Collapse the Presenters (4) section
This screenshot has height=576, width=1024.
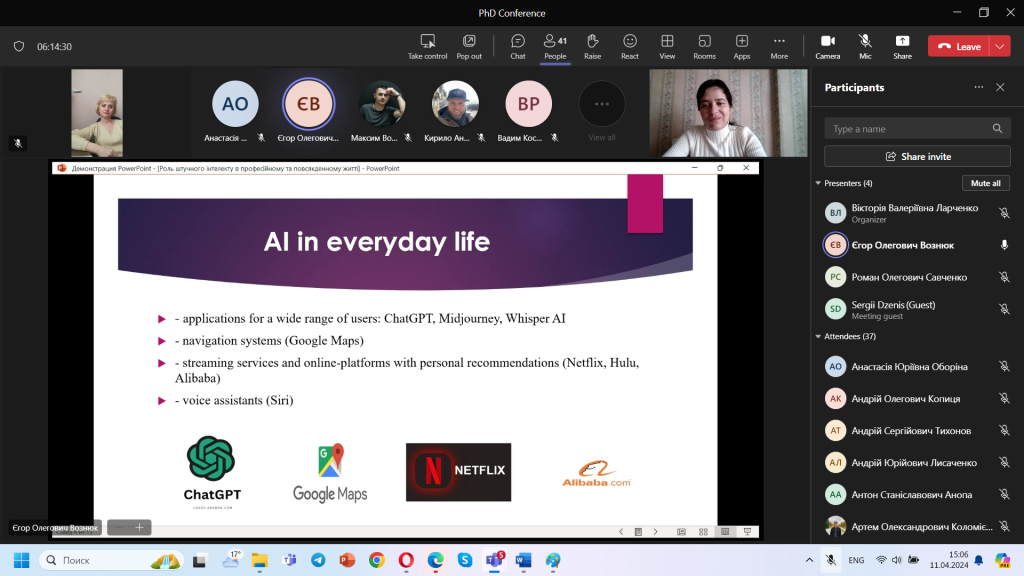pyautogui.click(x=818, y=183)
